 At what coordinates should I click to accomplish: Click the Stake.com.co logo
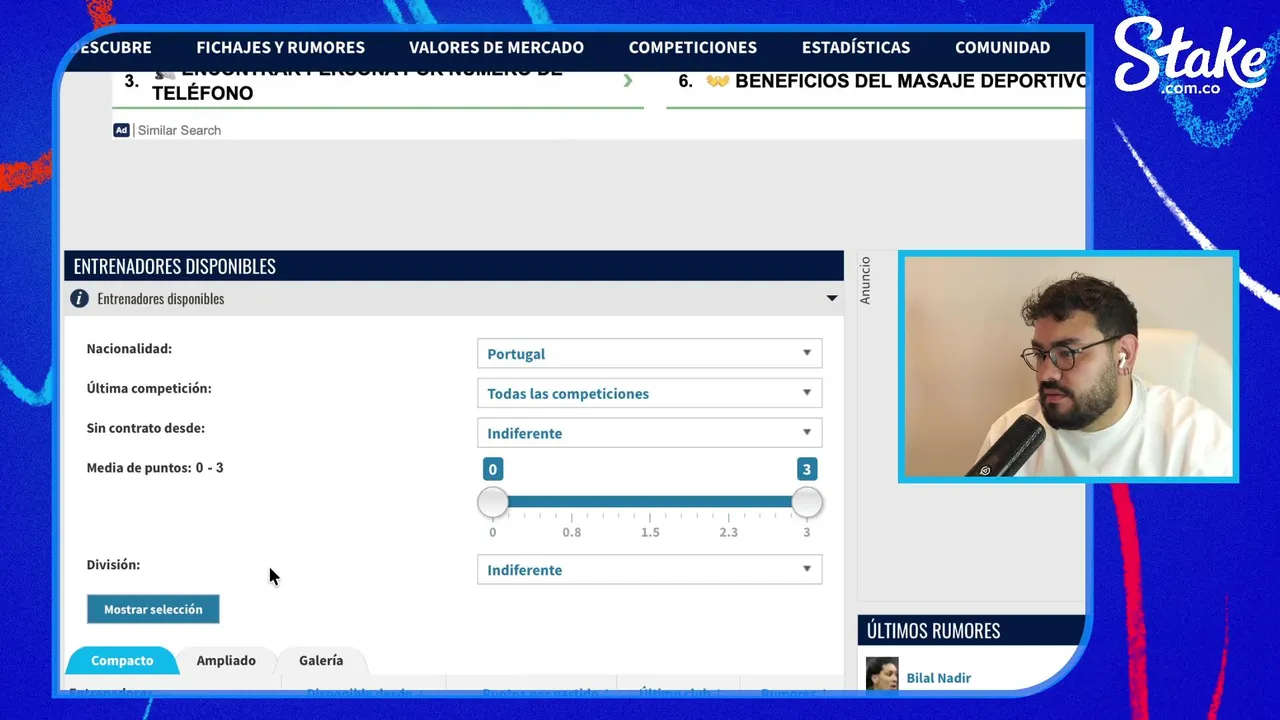(x=1190, y=58)
